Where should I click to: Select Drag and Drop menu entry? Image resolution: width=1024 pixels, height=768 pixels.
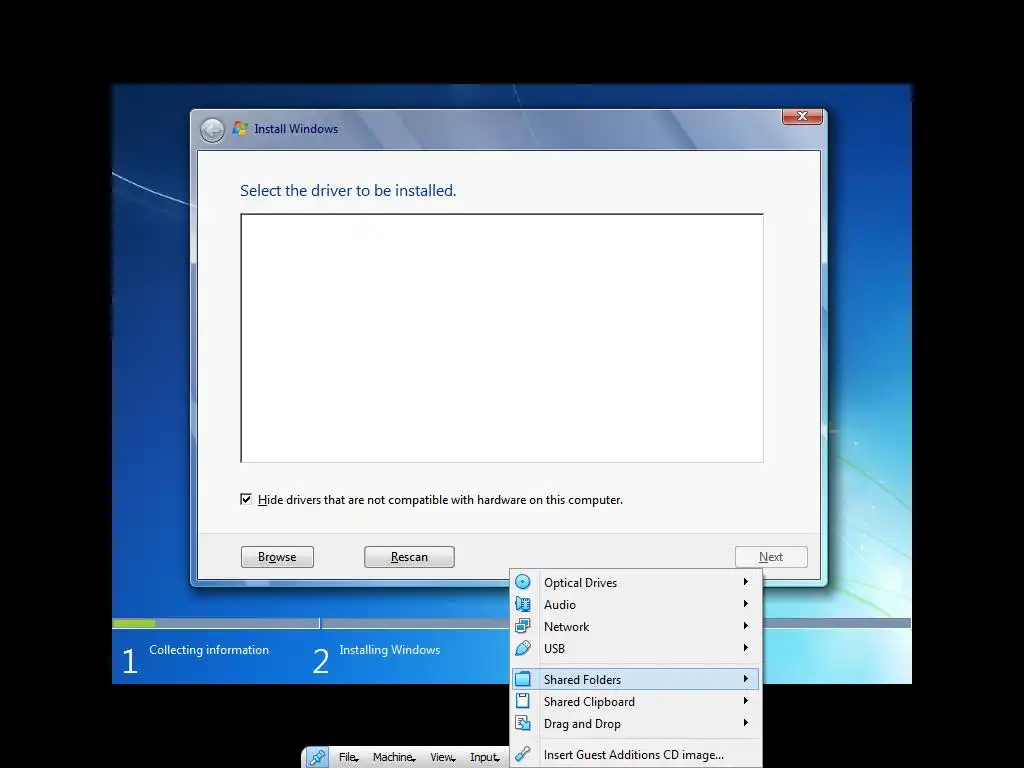(x=635, y=724)
